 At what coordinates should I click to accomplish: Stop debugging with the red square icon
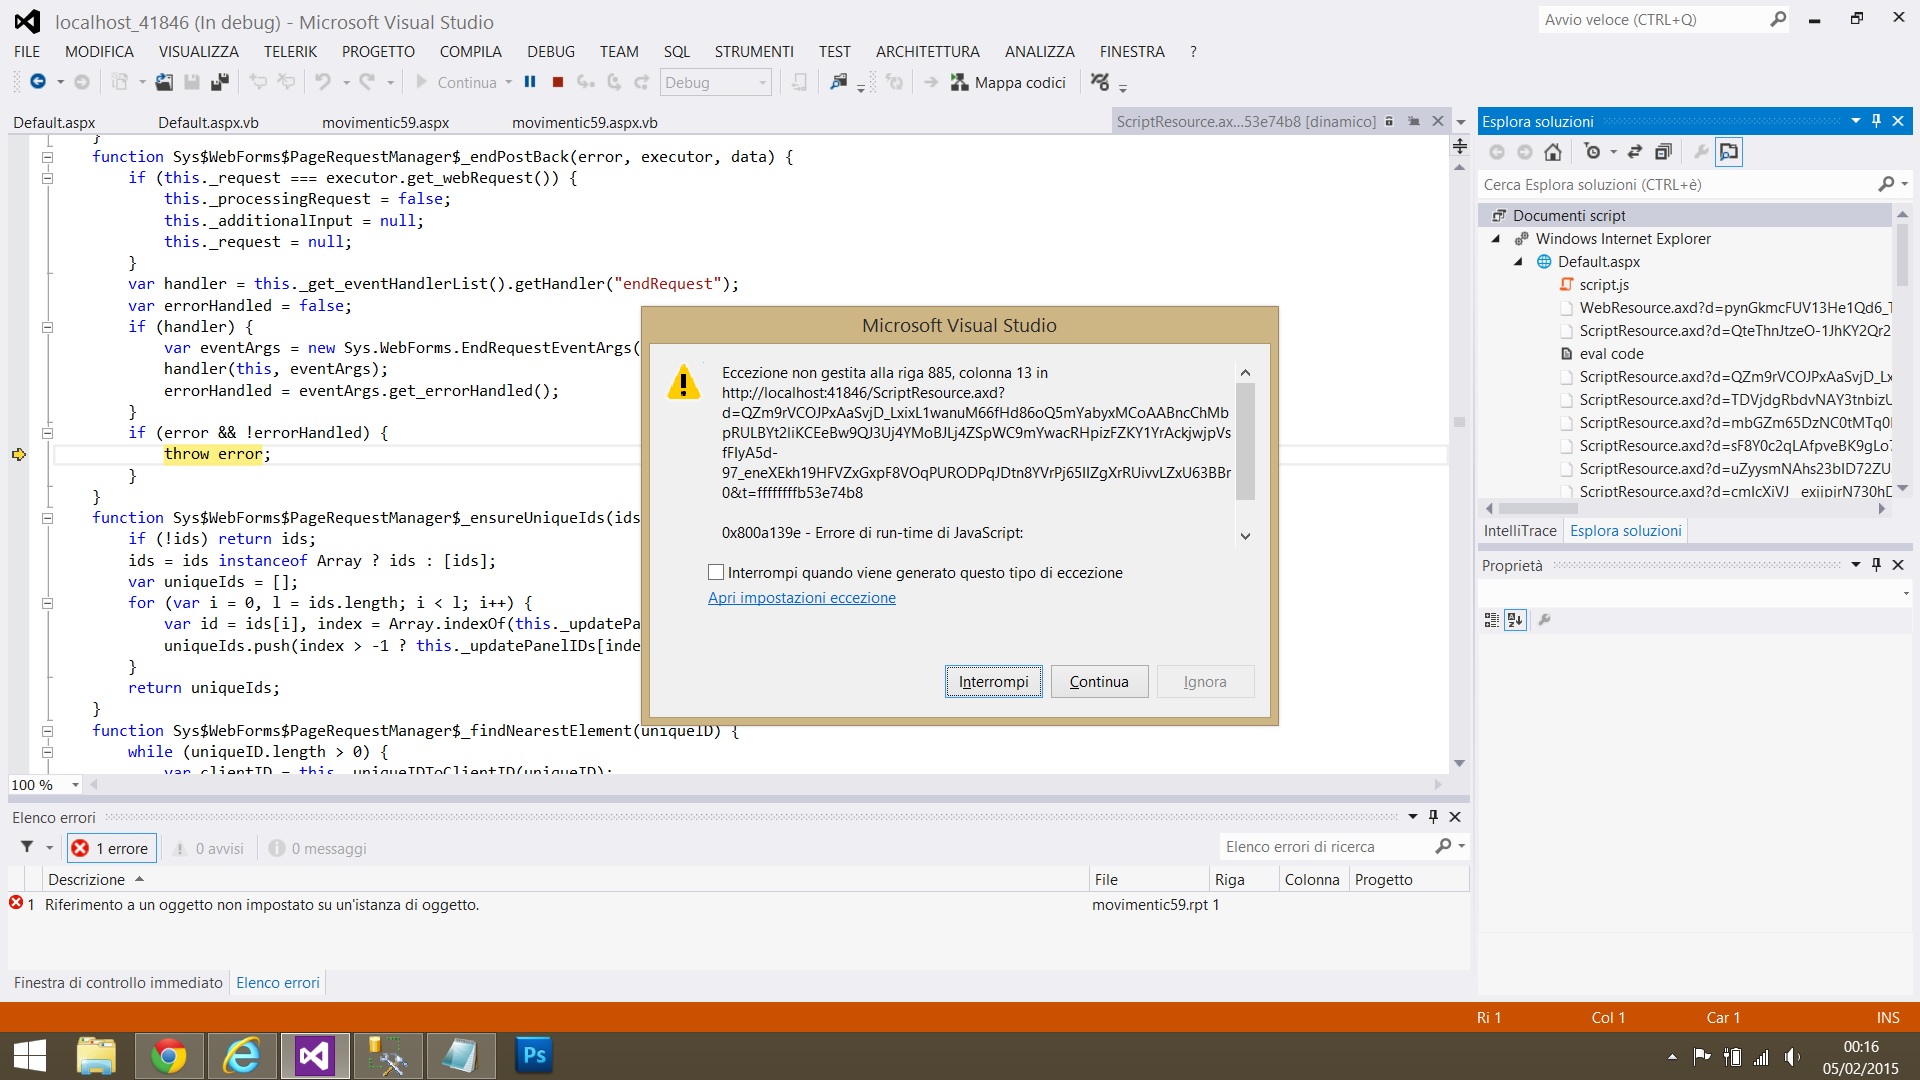click(x=558, y=82)
